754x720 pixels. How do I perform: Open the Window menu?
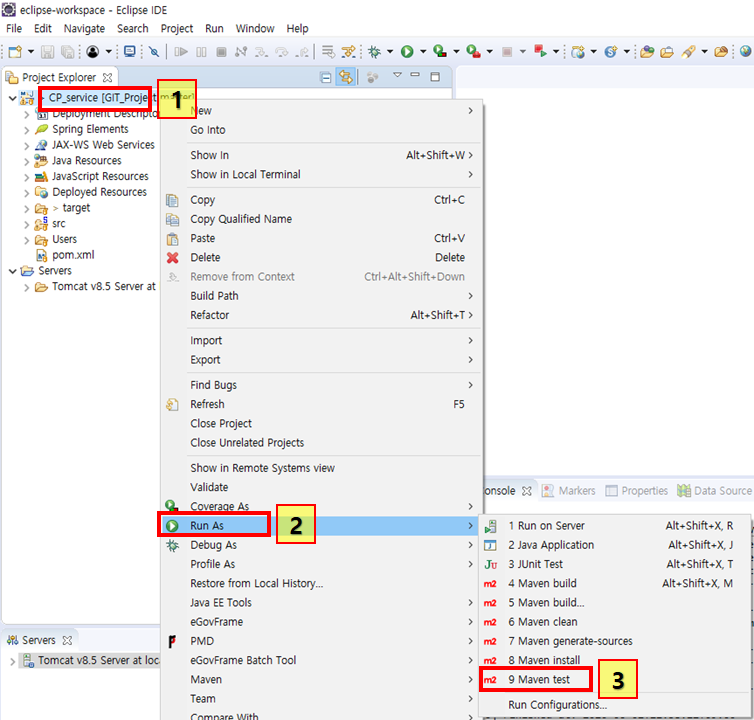pos(255,29)
